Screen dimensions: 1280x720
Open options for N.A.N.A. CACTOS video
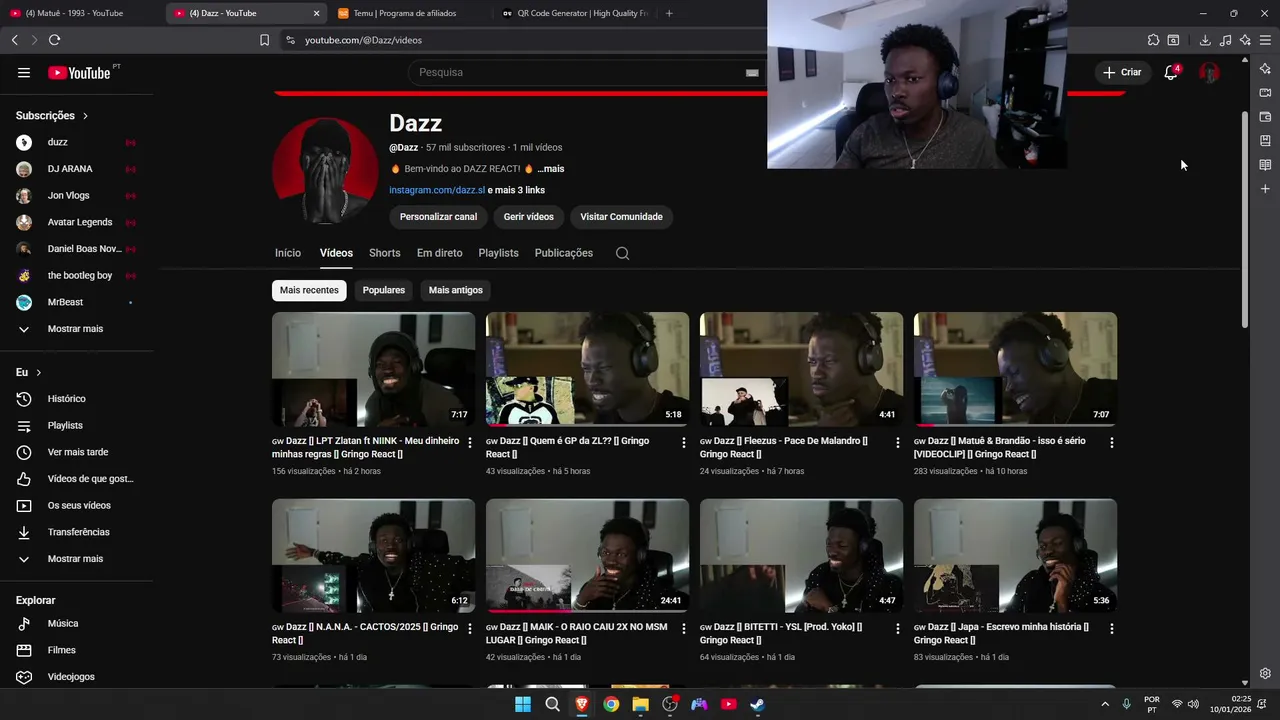tap(470, 629)
